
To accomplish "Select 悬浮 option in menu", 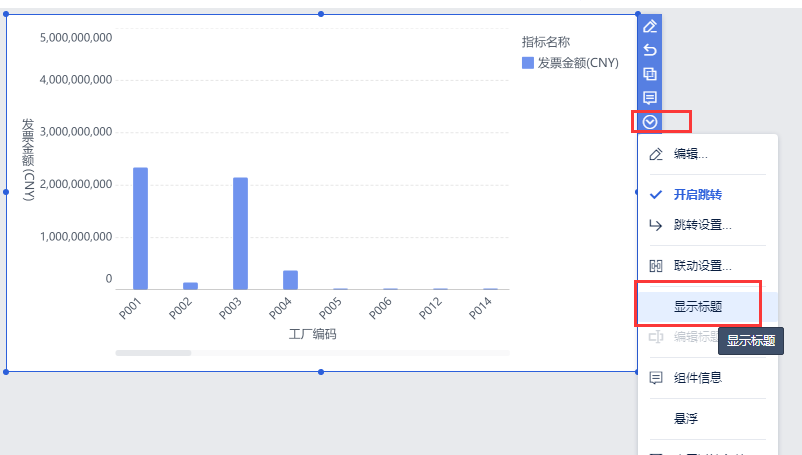I will (688, 418).
